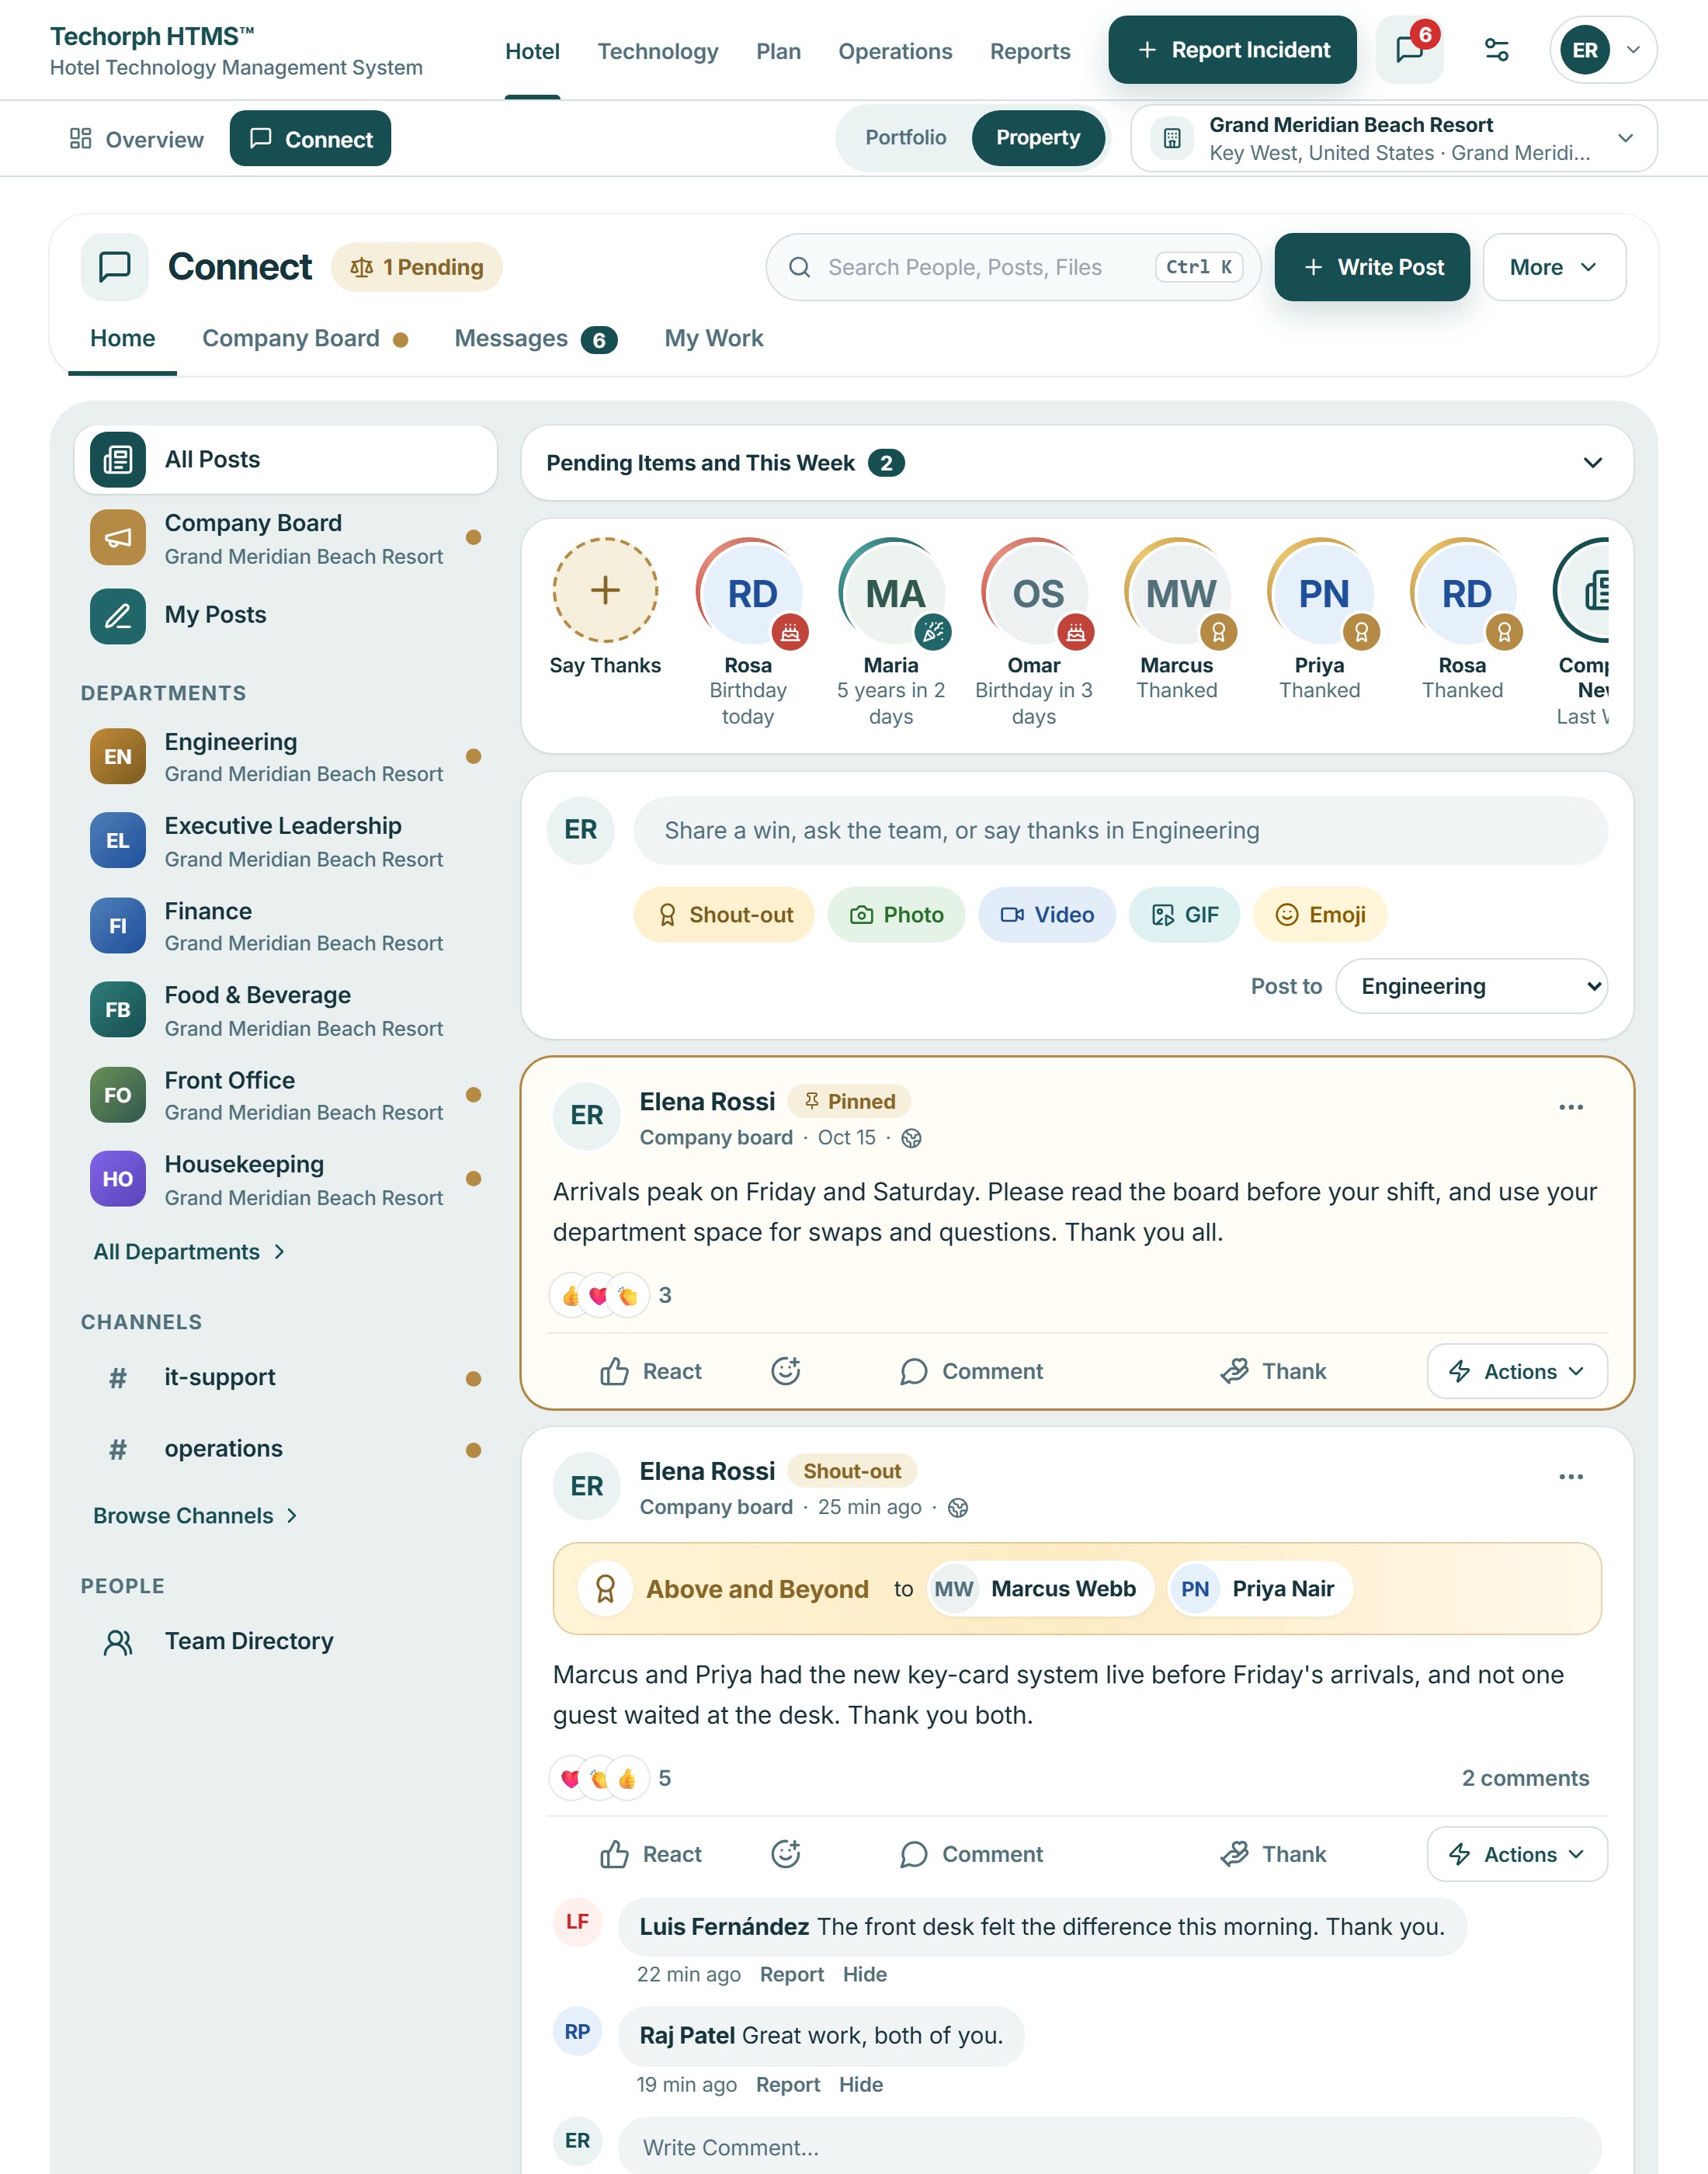Open the 2 comments link
The height and width of the screenshot is (2174, 1708).
coord(1525,1778)
